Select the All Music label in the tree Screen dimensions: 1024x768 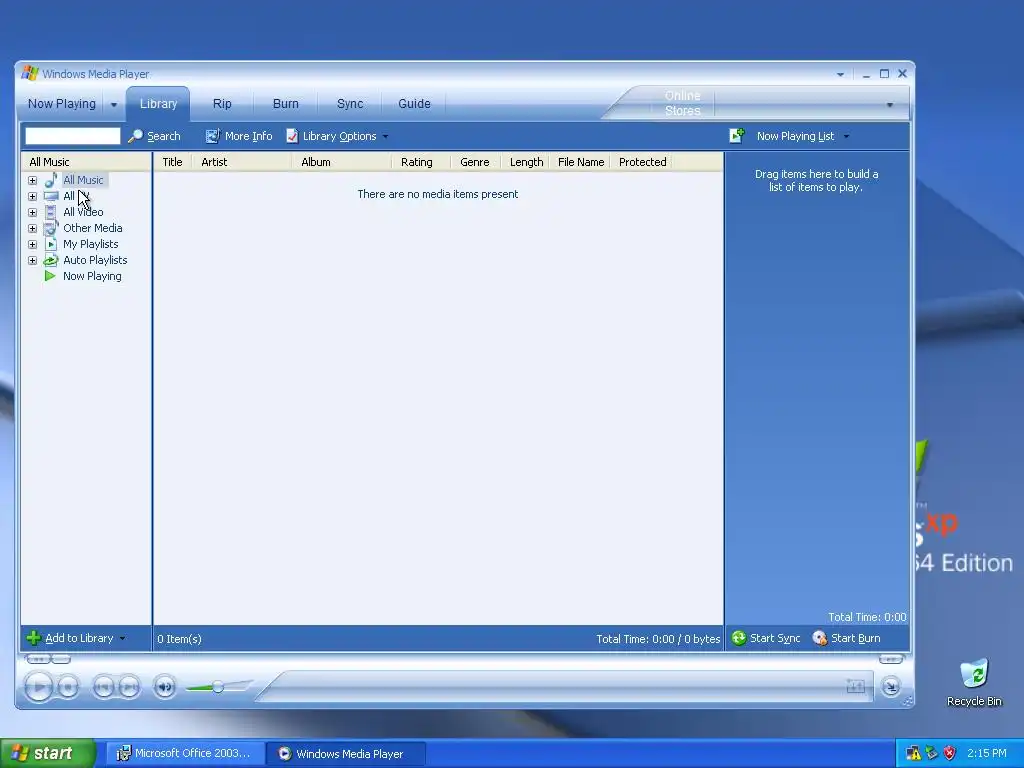coord(83,180)
